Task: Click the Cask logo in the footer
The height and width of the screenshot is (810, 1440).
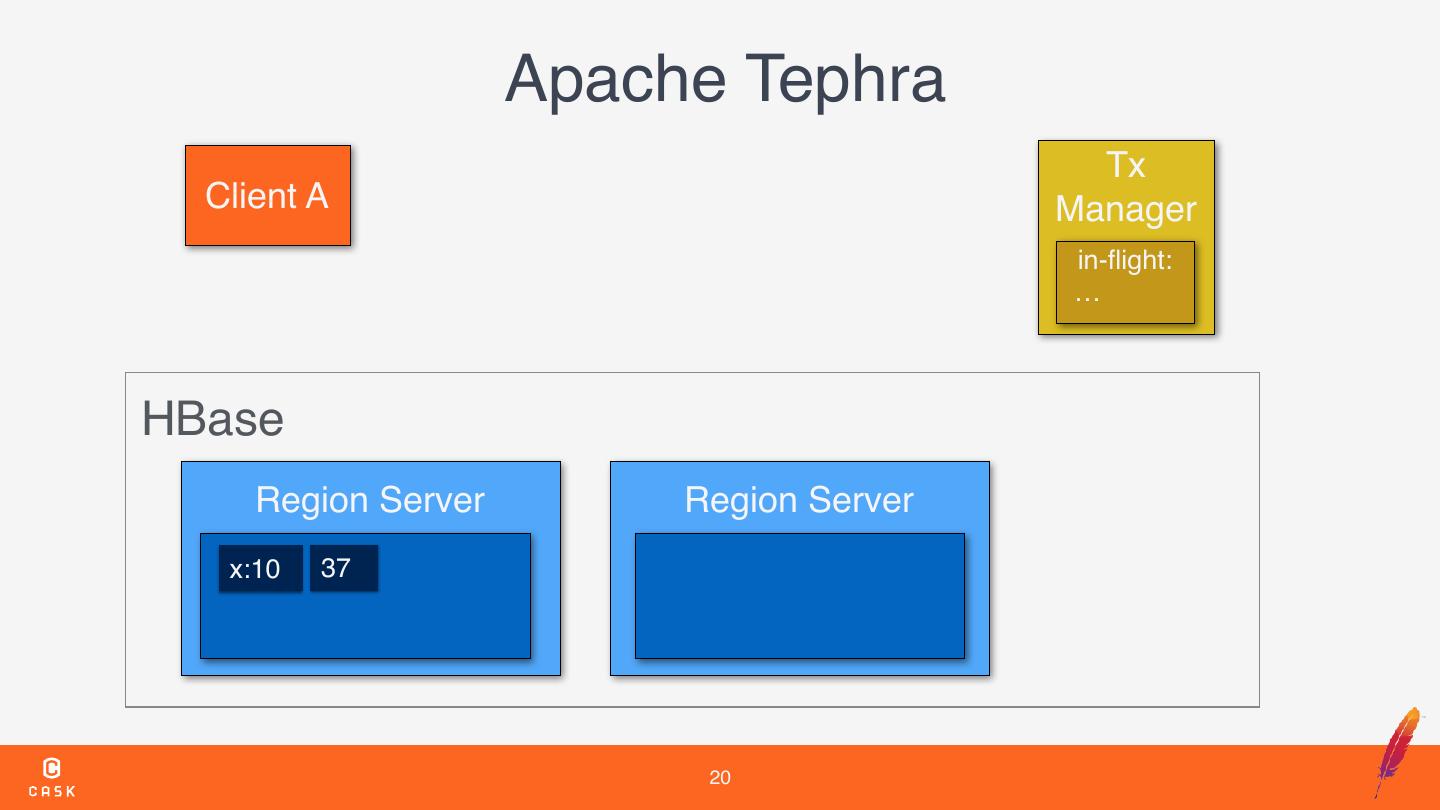Action: click(52, 778)
